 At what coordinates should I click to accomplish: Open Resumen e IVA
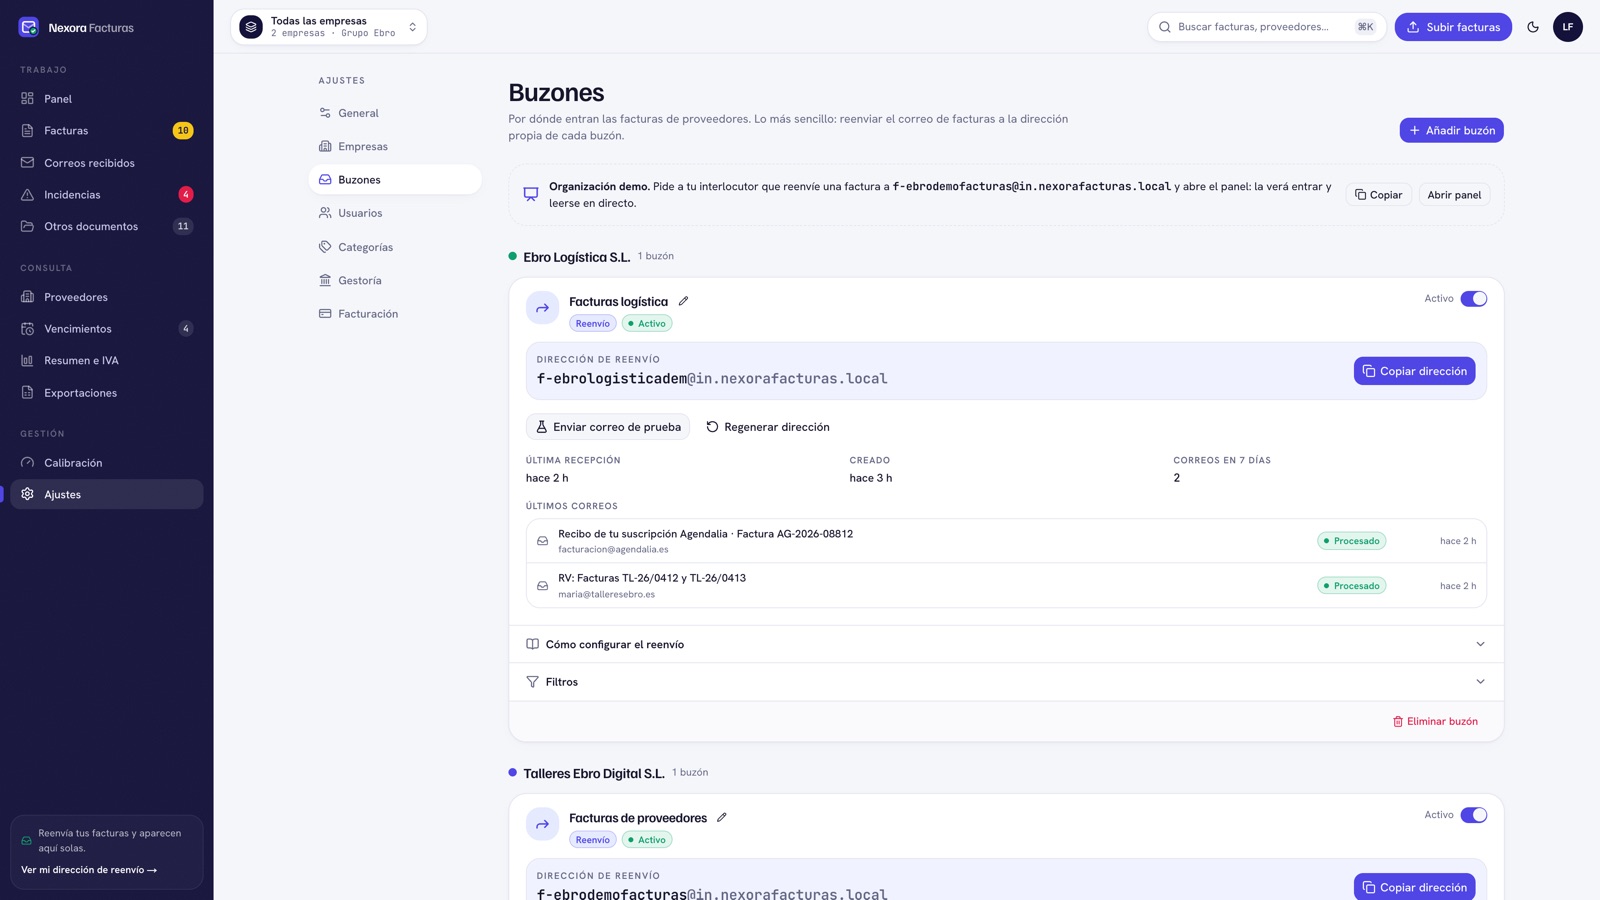click(x=107, y=360)
